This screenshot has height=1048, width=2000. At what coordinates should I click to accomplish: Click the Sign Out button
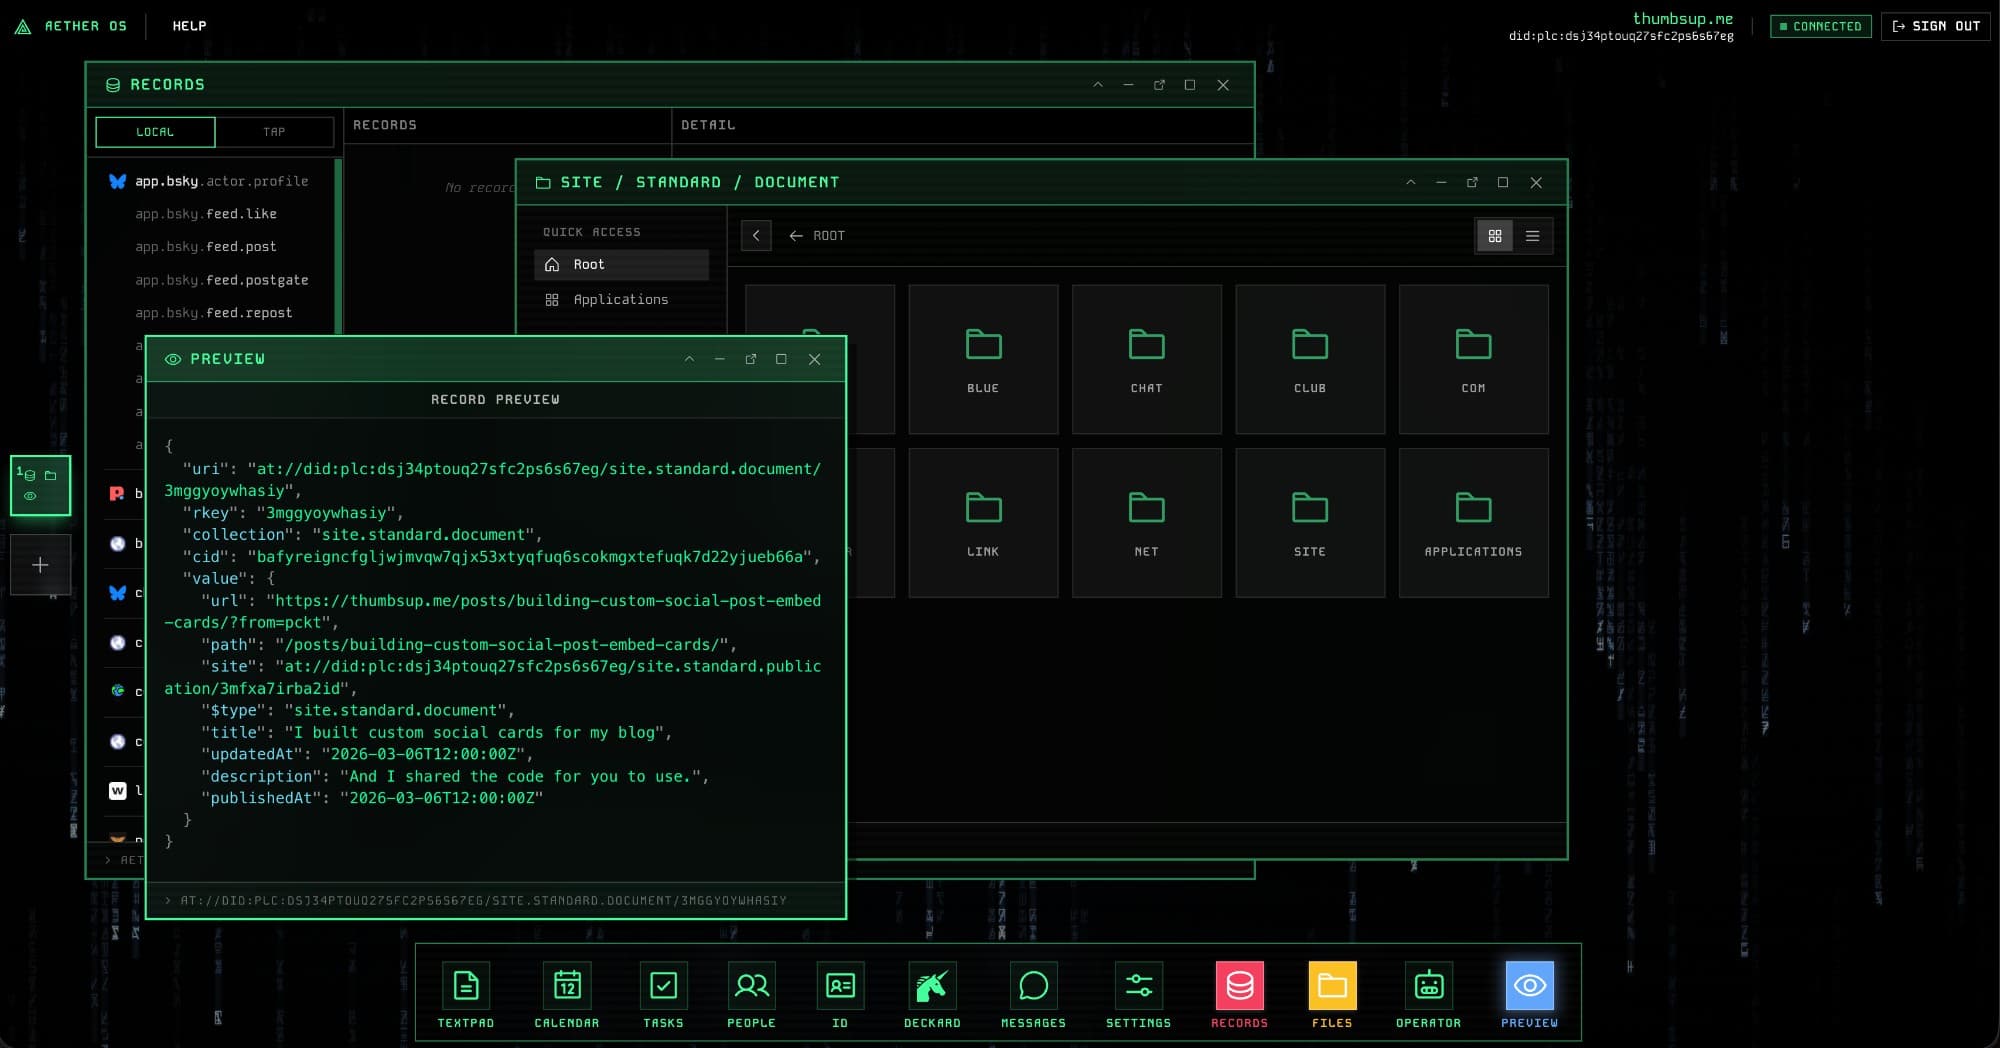pyautogui.click(x=1936, y=26)
